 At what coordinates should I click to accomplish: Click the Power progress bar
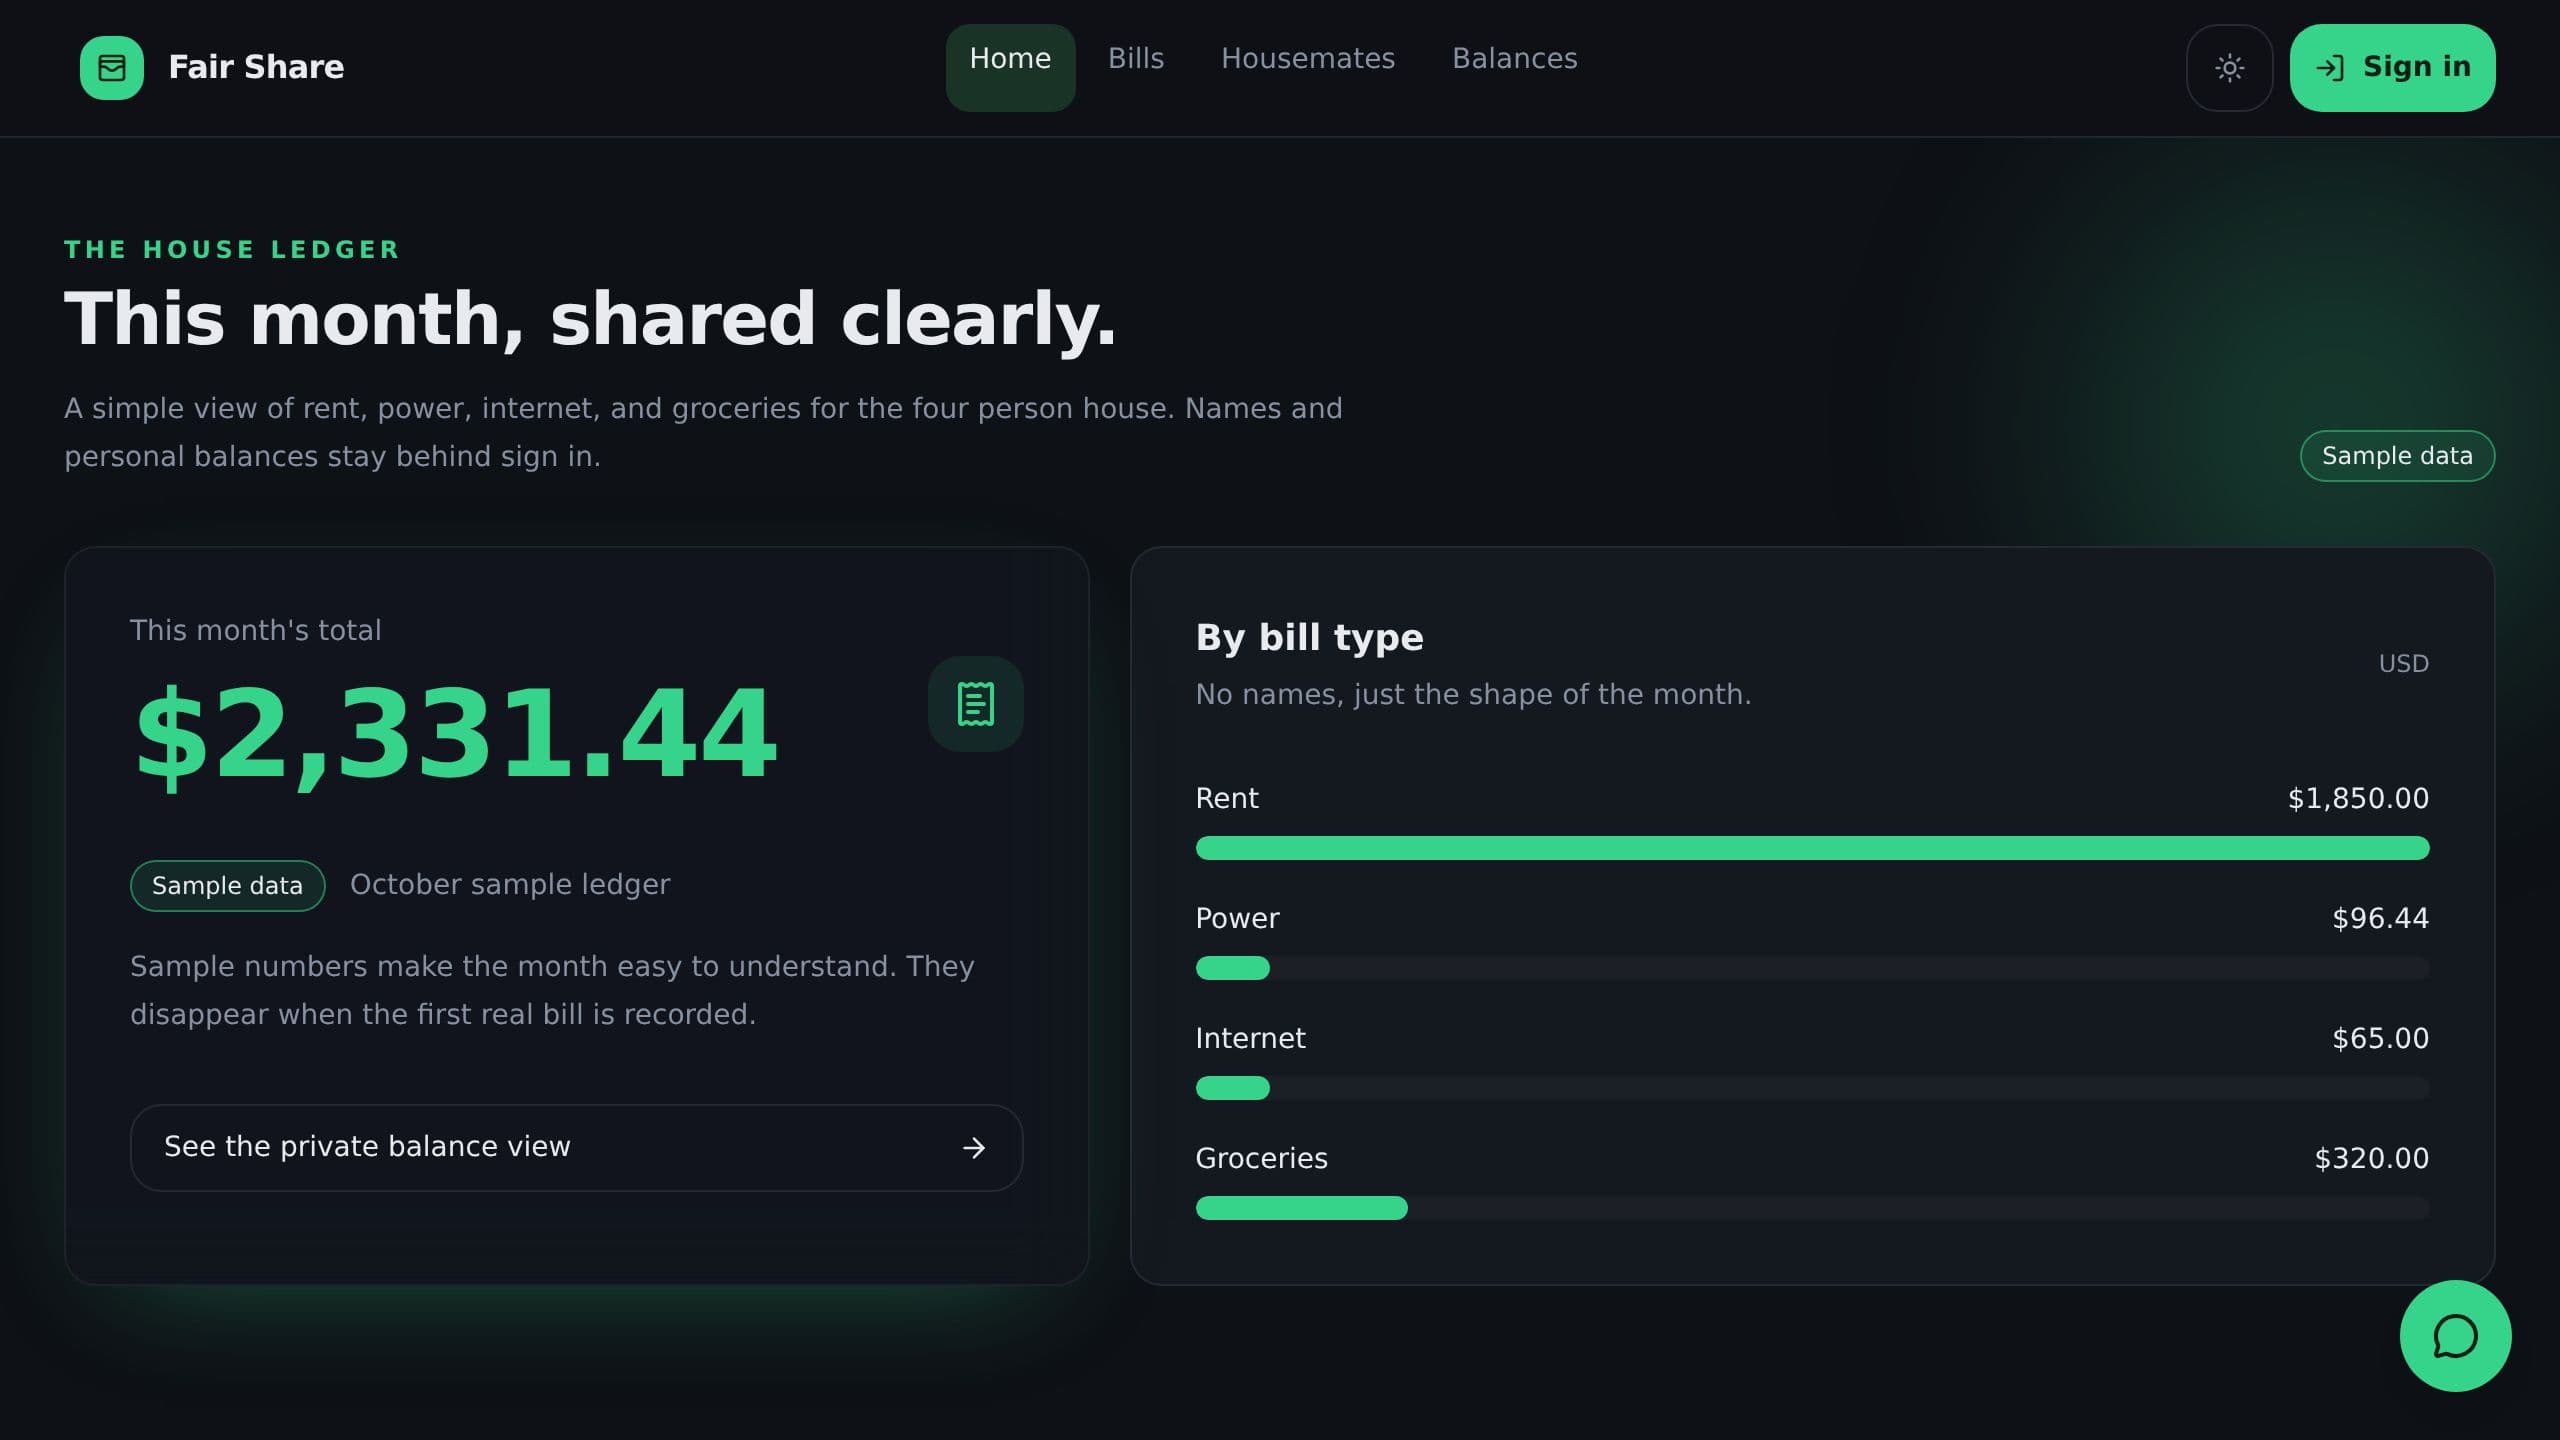1812,968
